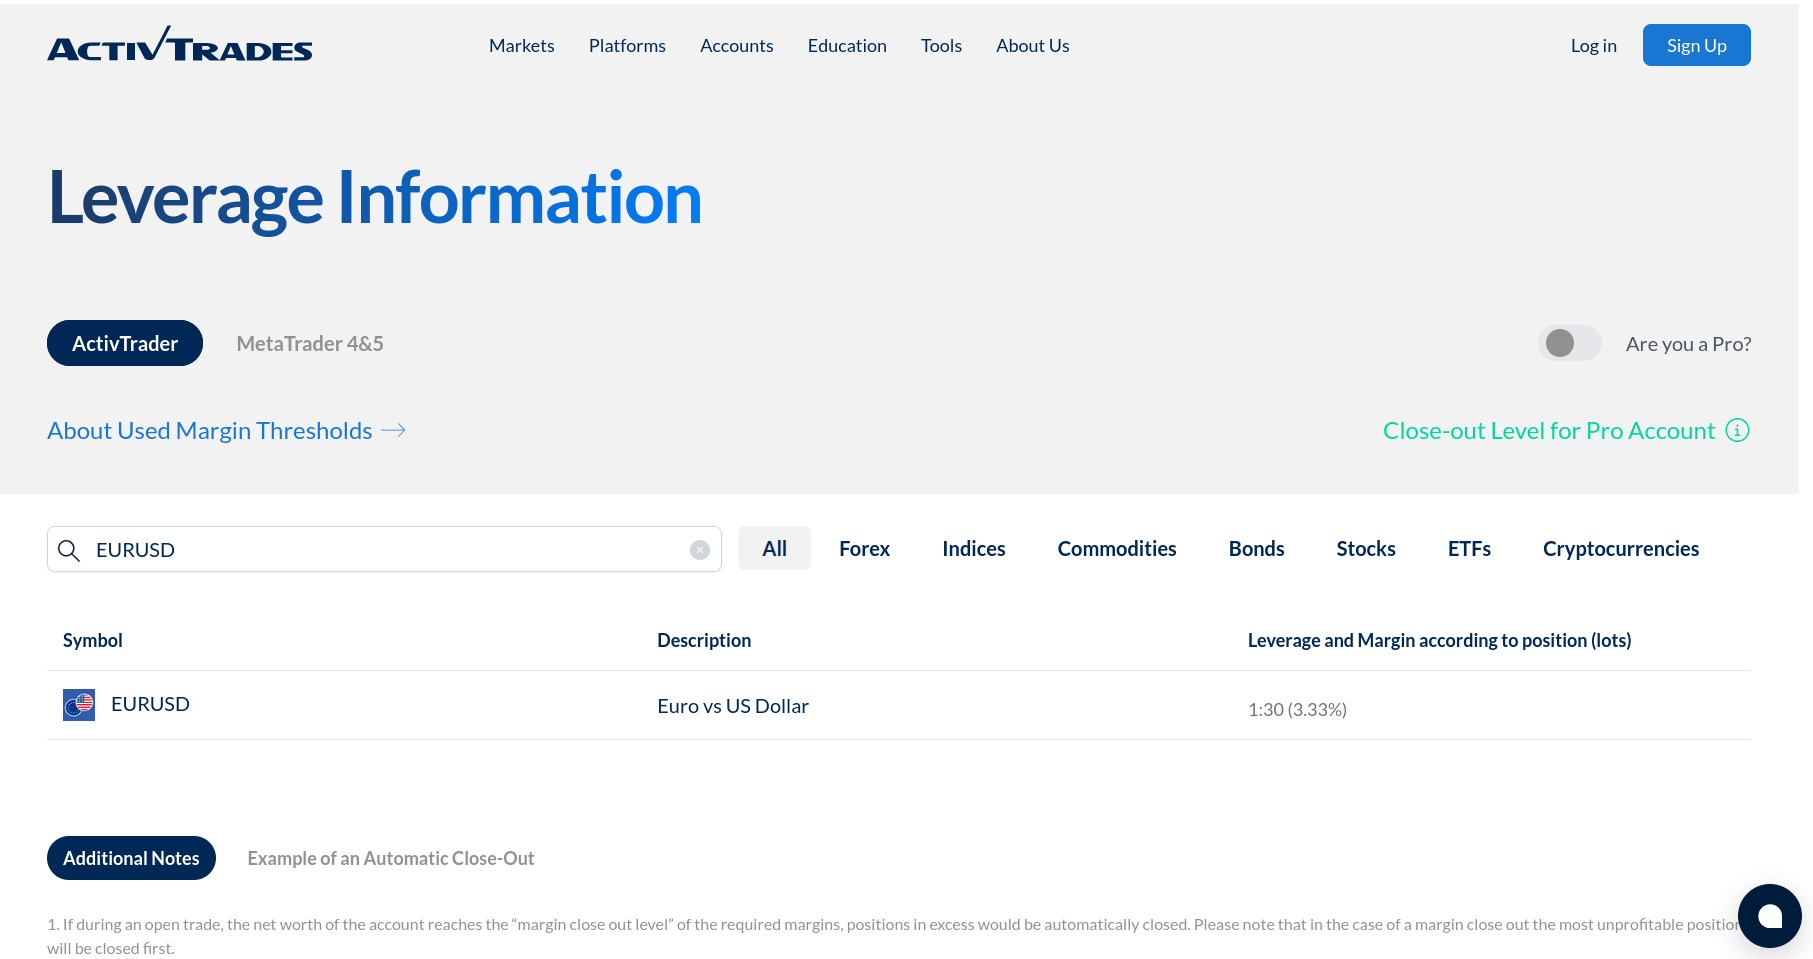Click the Description column header
Viewport: 1813px width, 959px height.
click(x=704, y=640)
